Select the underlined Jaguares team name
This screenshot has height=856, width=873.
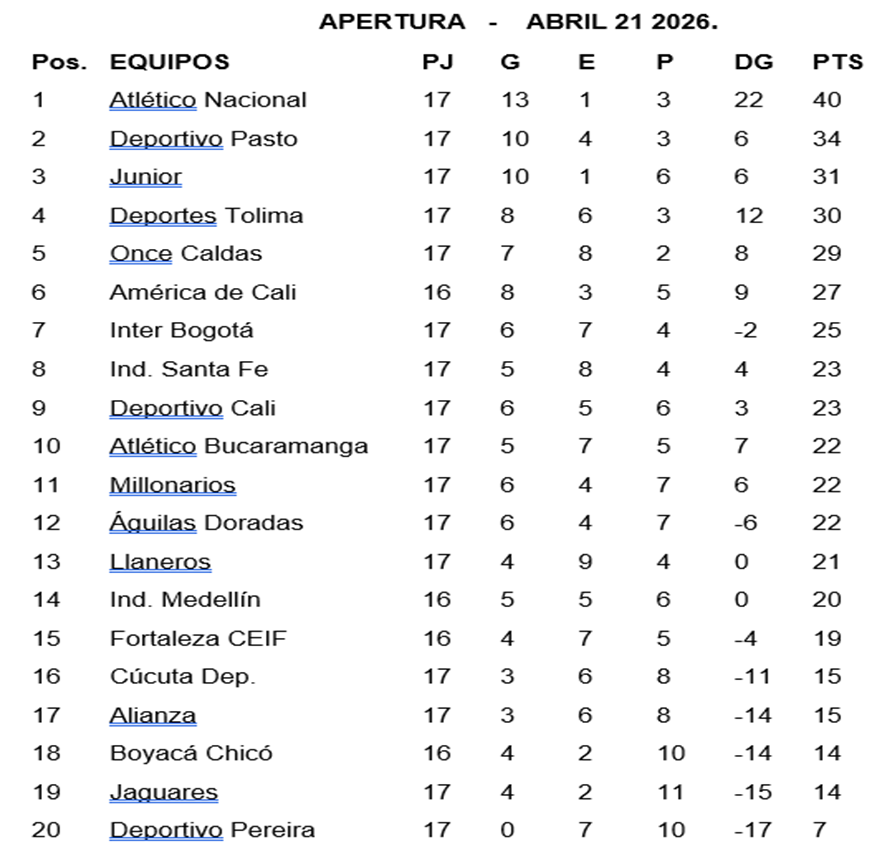(164, 792)
